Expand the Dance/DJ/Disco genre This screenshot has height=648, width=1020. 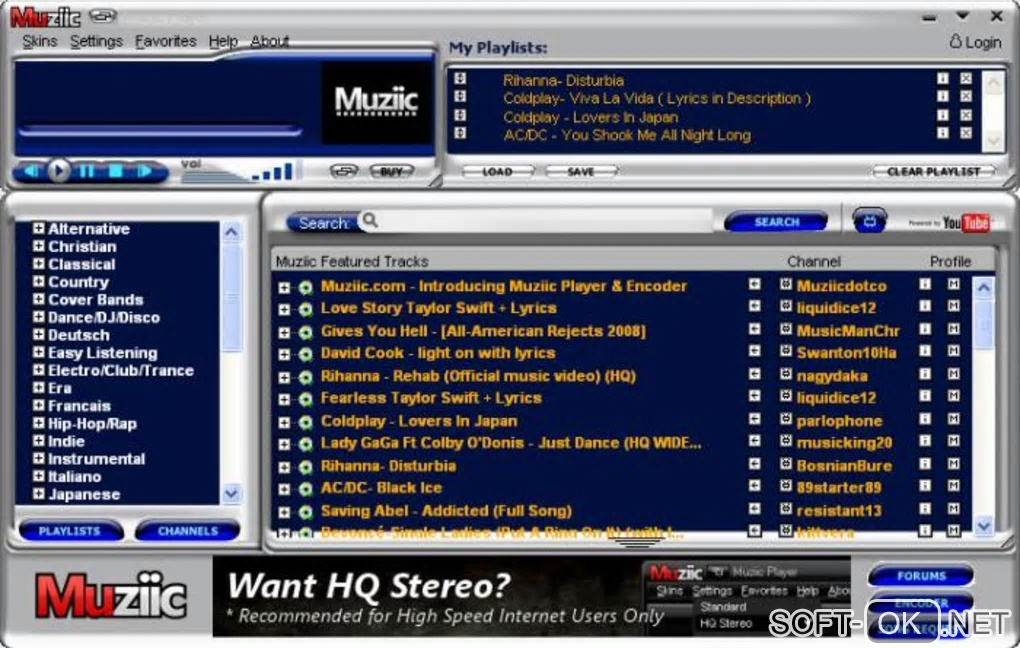pos(38,317)
